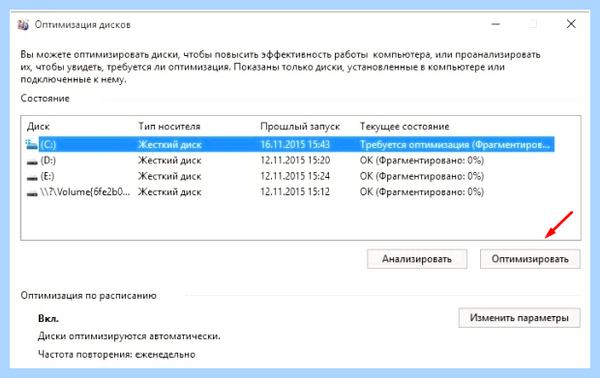Screen dimensions: 600x378
Task: Select the (D:) drive label
Action: click(48, 160)
